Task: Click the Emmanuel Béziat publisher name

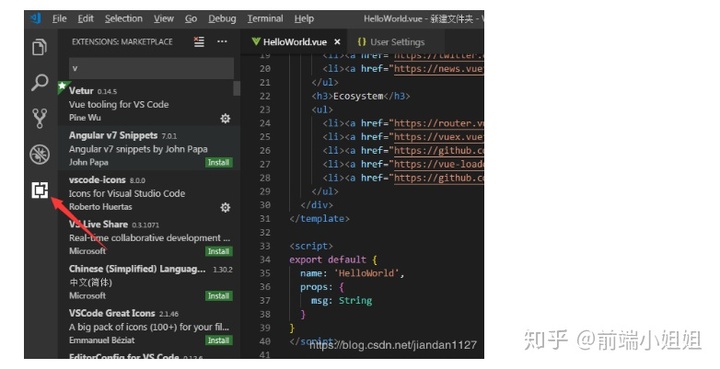Action: pos(102,340)
